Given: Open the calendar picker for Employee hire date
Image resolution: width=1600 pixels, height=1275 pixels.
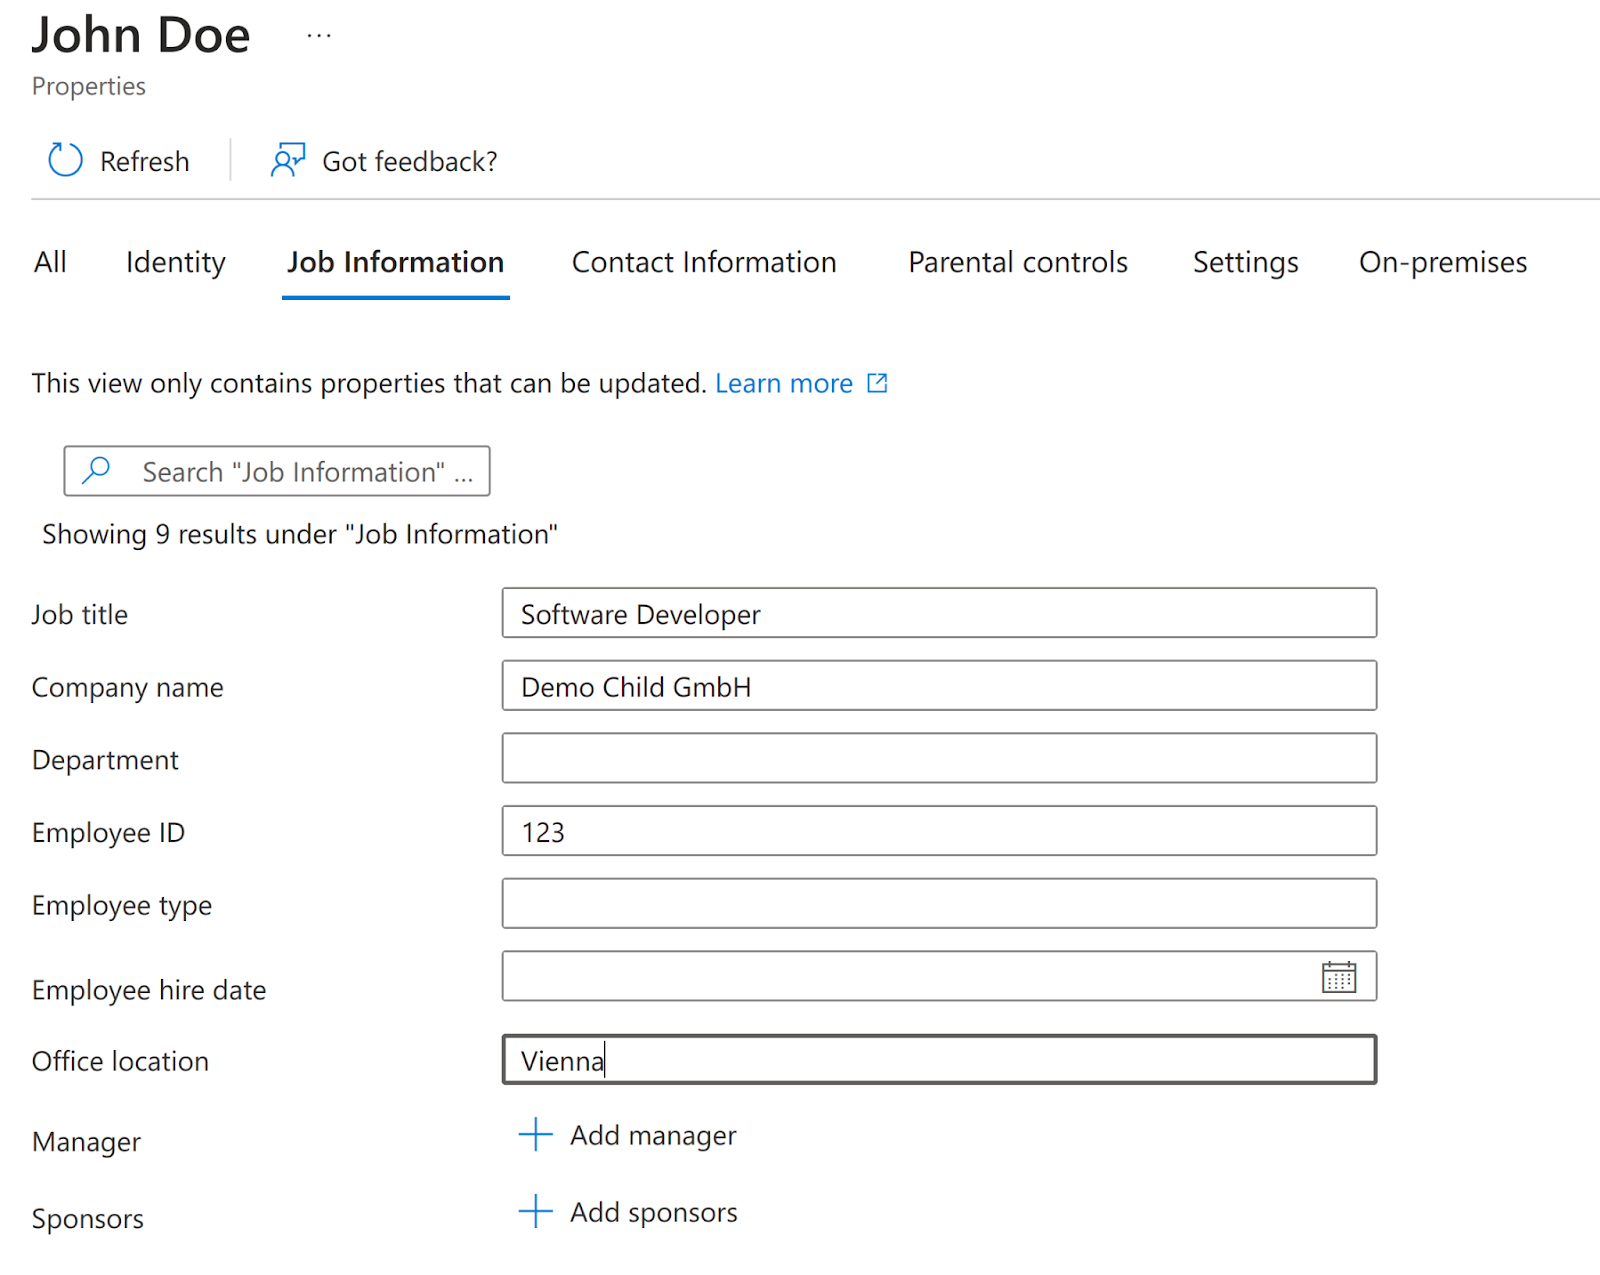Looking at the screenshot, I should [1338, 977].
